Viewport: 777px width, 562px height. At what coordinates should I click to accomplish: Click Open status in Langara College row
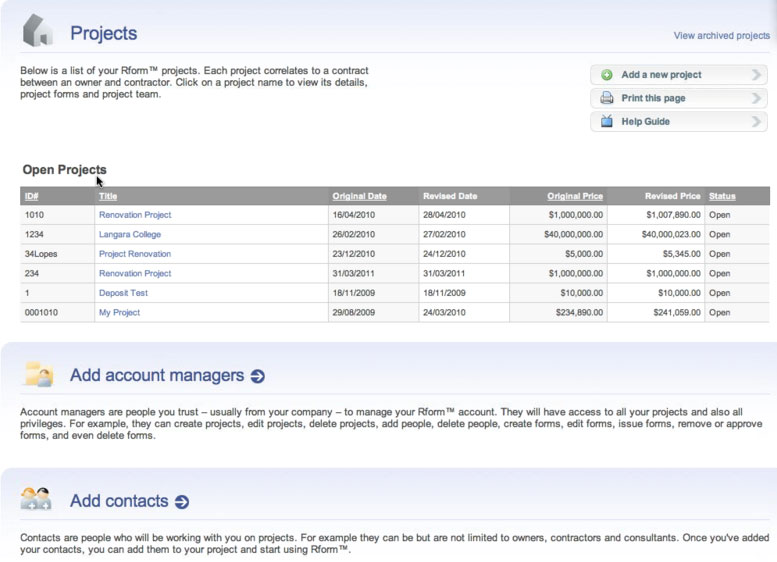pyautogui.click(x=720, y=234)
